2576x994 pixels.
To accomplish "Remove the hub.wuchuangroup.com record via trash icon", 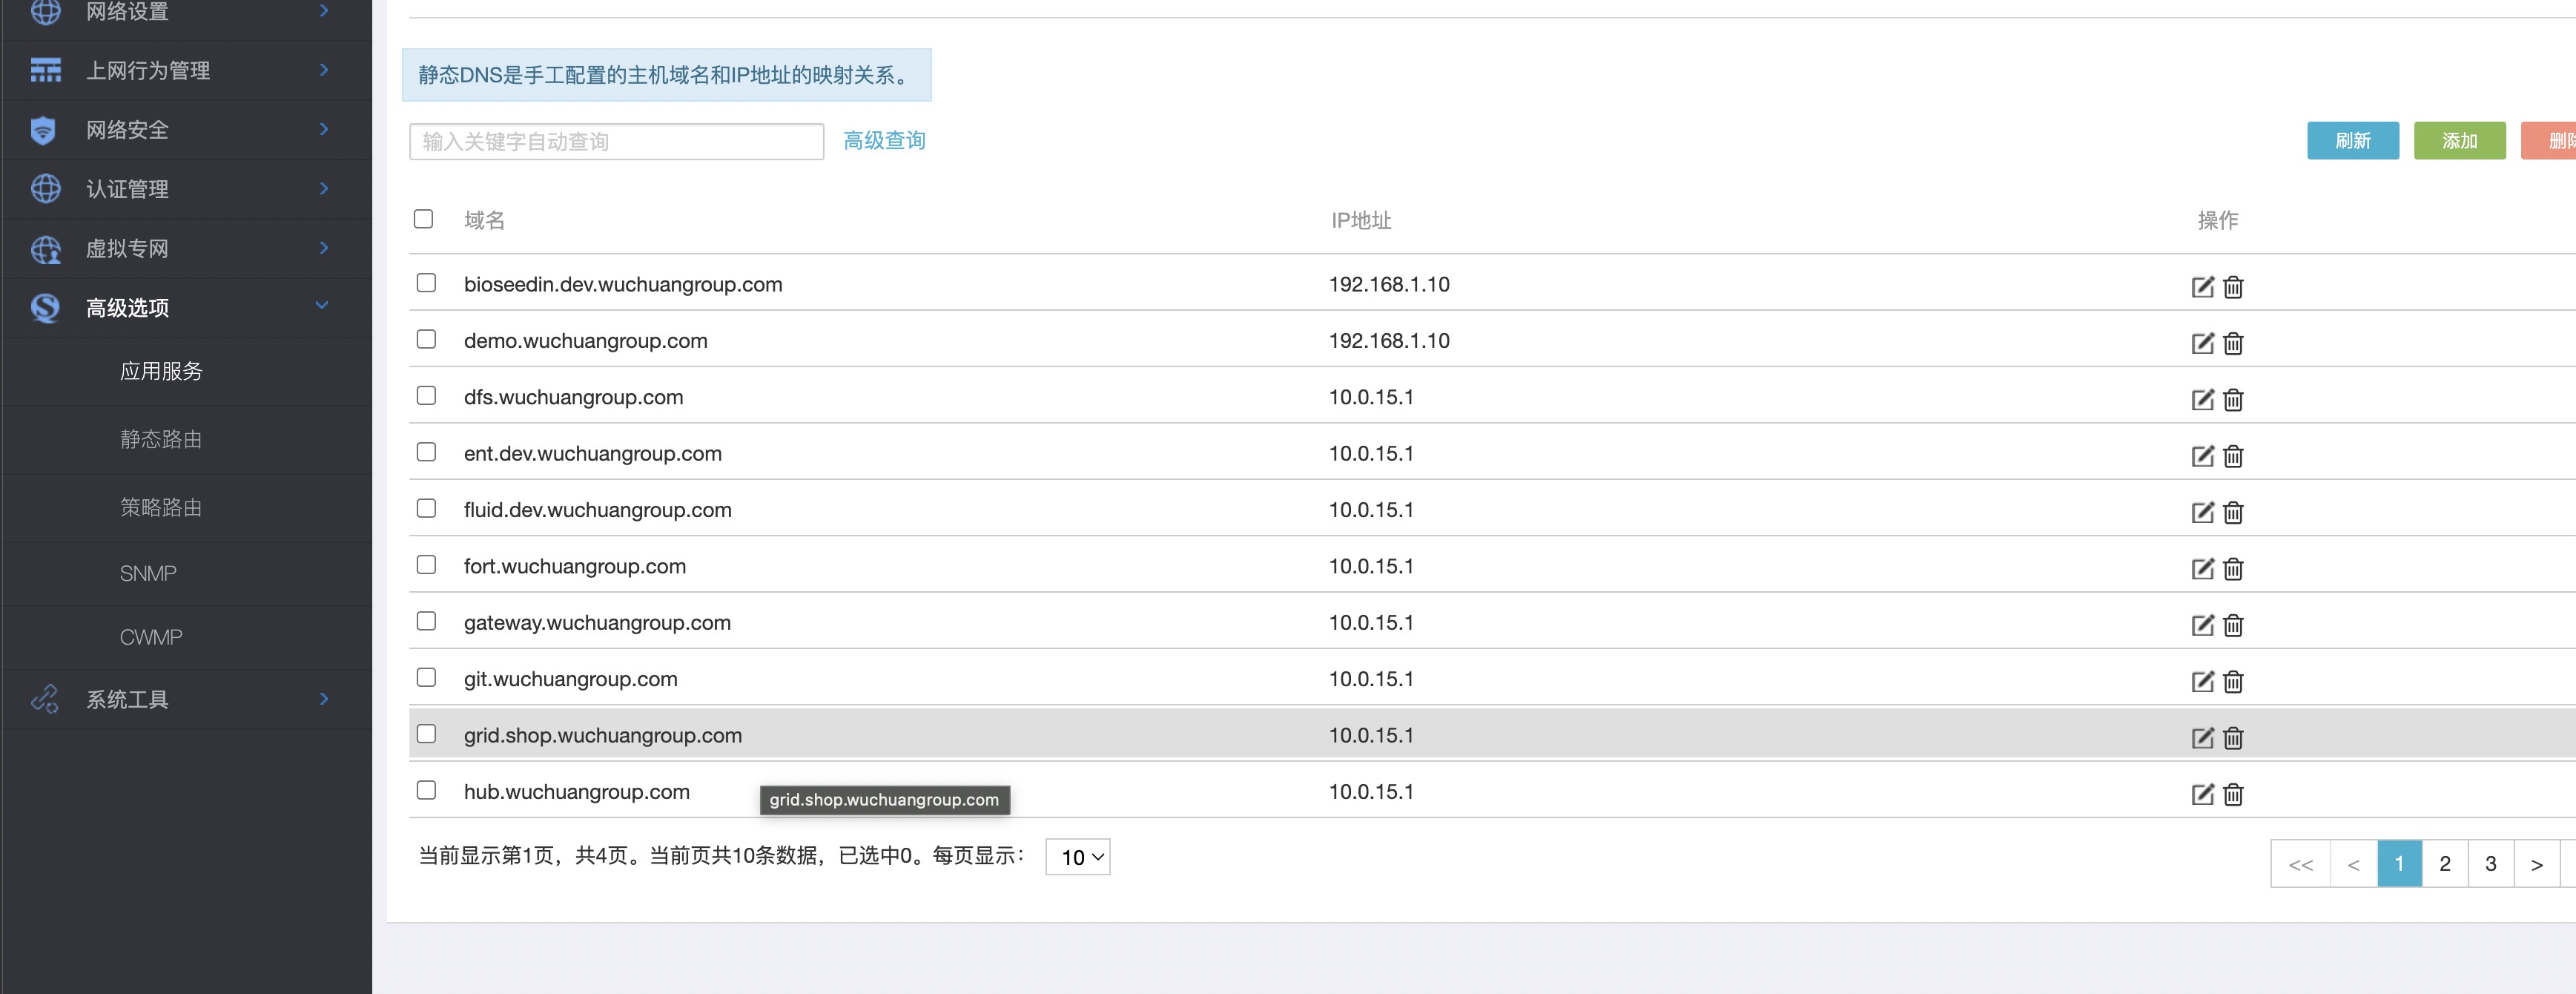I will 2233,794.
